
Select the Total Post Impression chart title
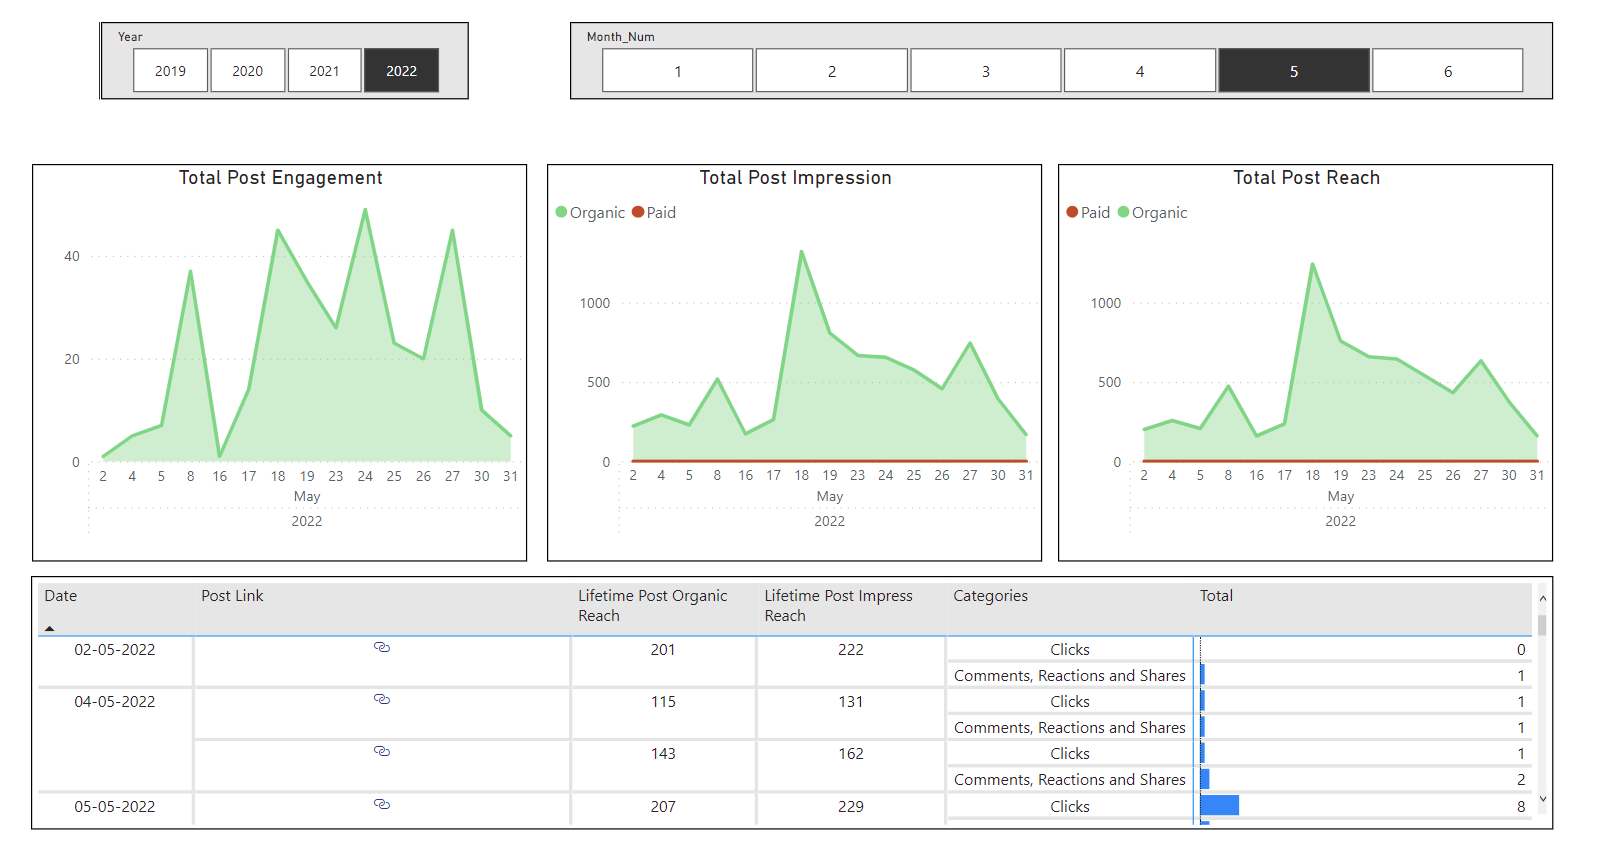(795, 178)
